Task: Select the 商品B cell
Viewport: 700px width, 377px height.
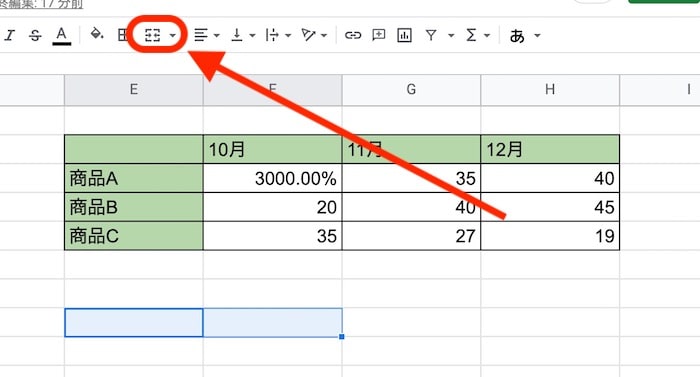Action: tap(133, 207)
